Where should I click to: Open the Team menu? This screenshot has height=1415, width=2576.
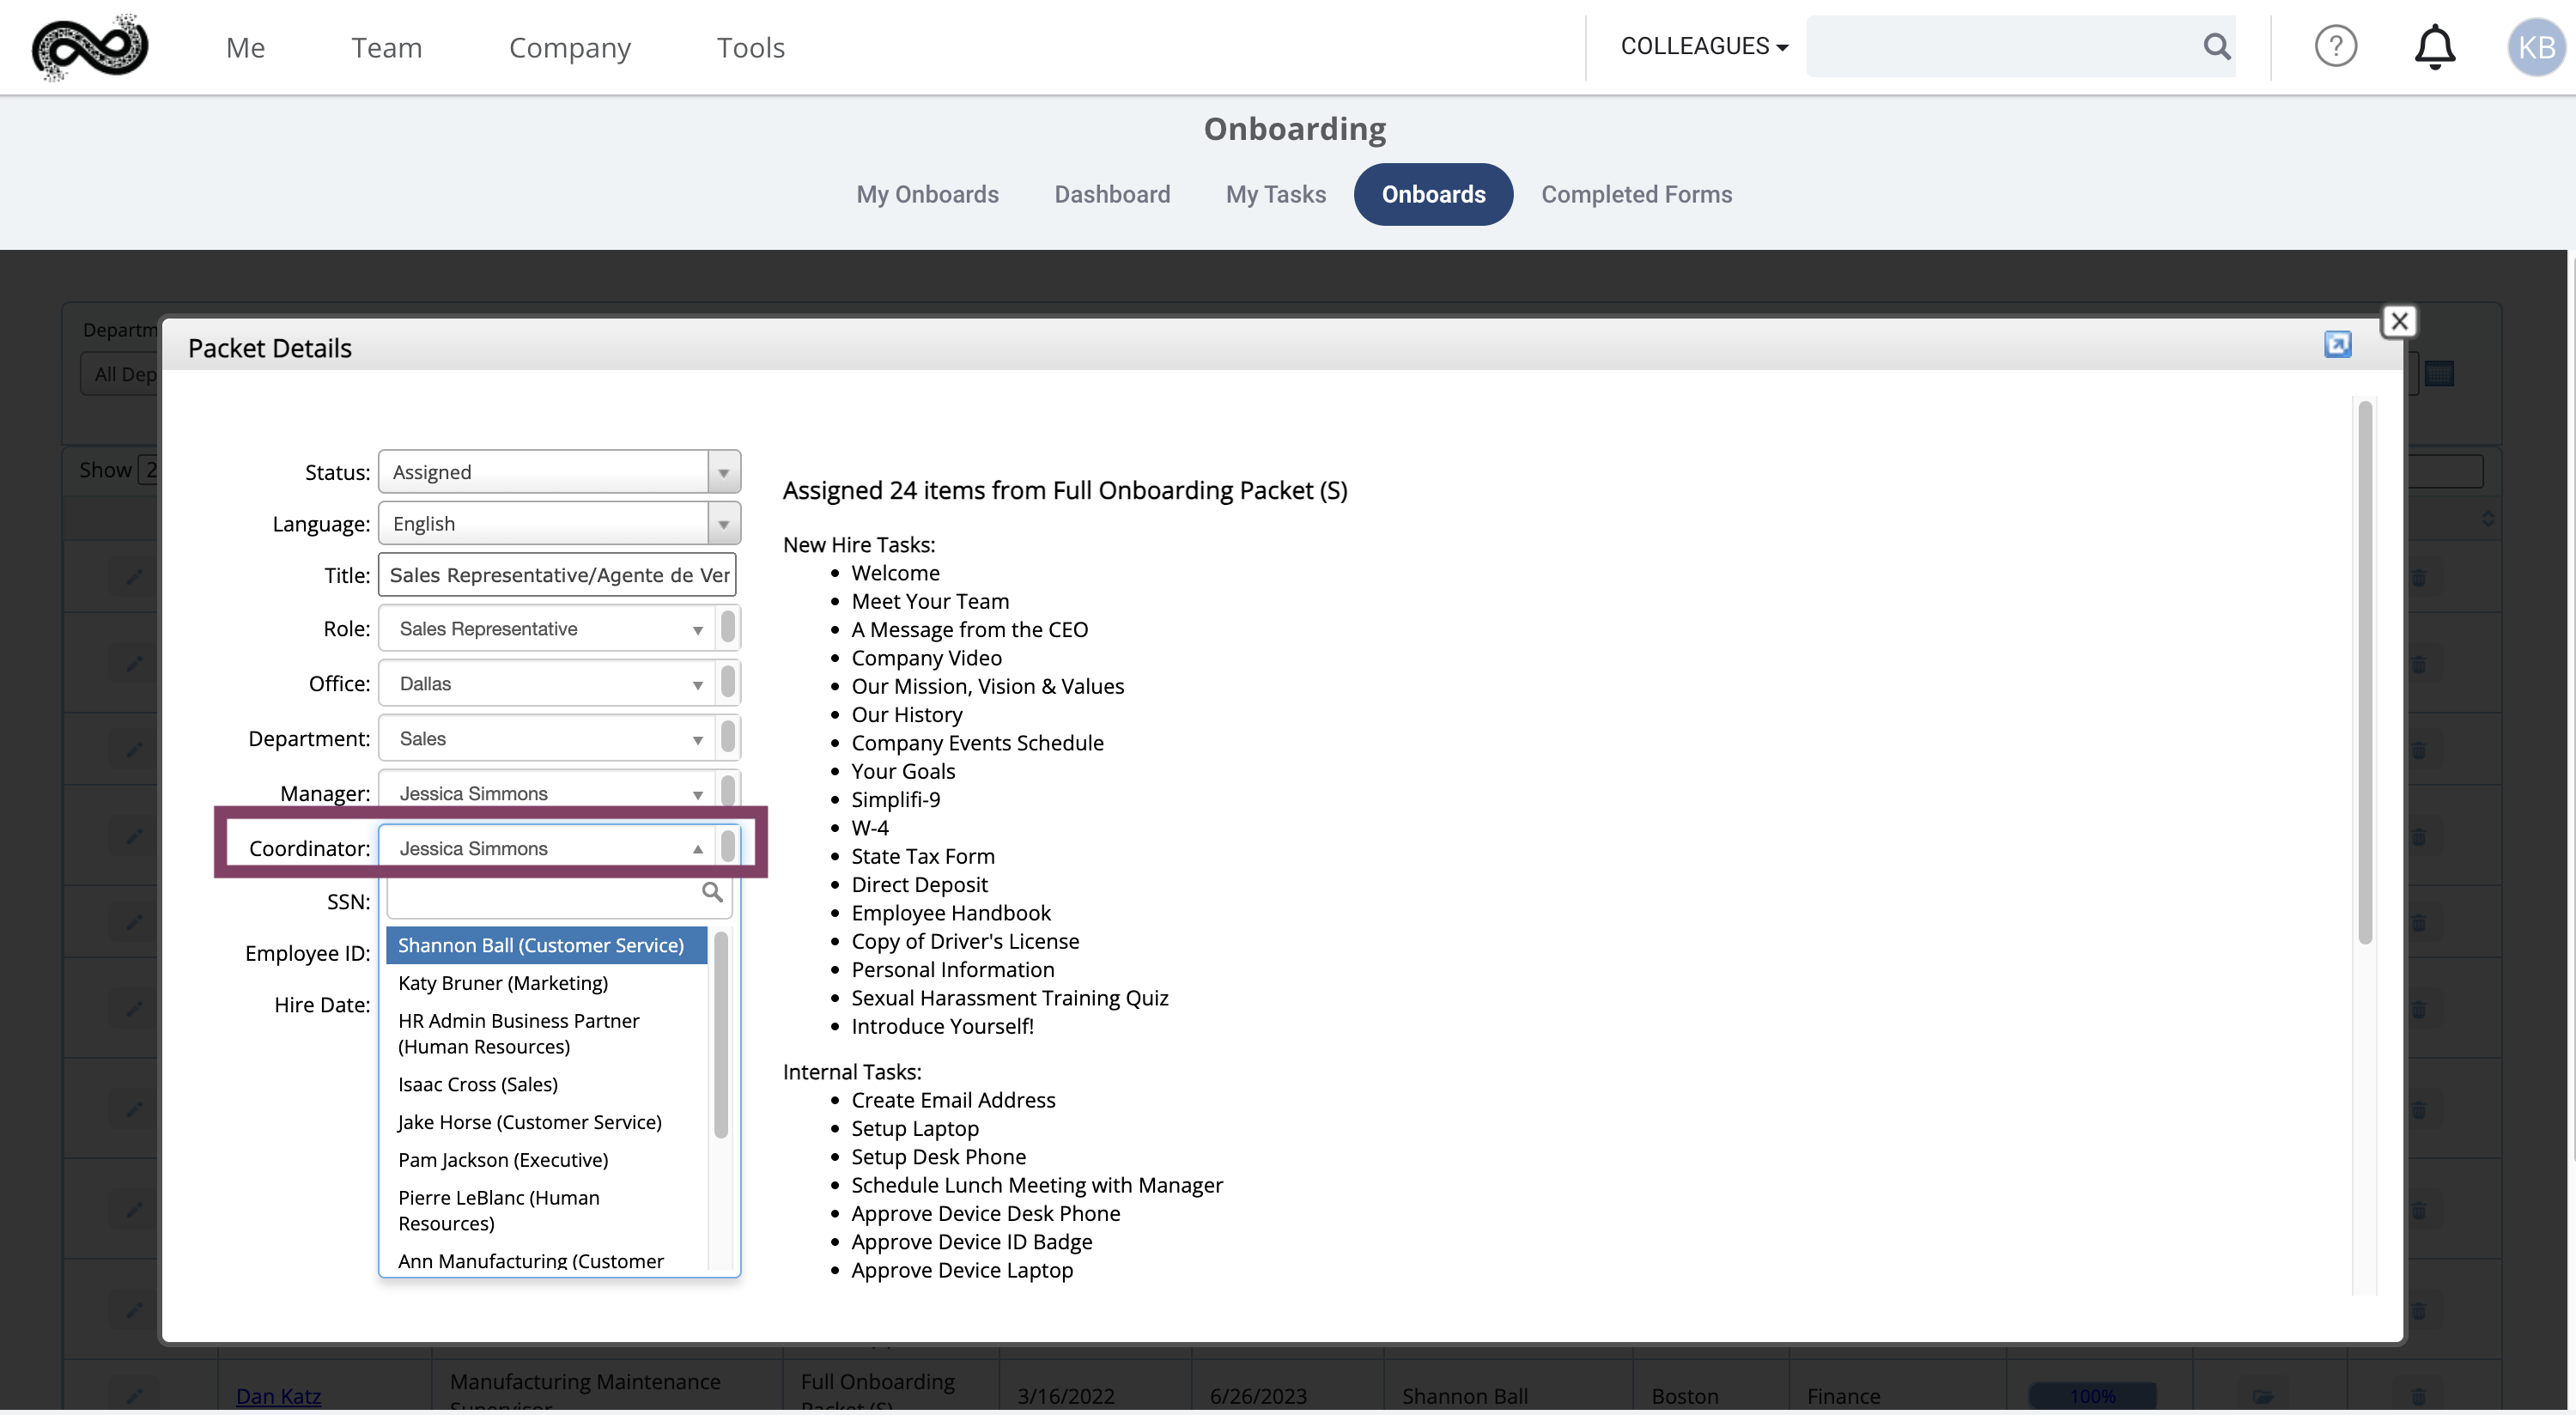[x=386, y=47]
